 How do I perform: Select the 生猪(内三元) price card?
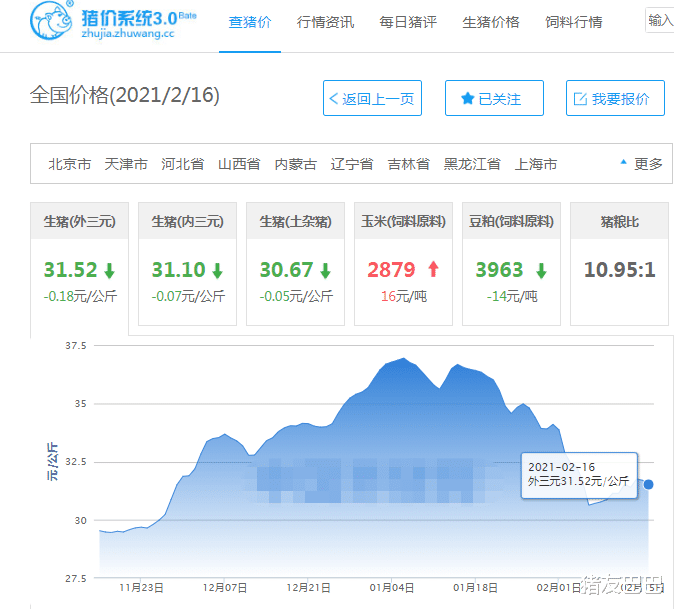tap(187, 264)
